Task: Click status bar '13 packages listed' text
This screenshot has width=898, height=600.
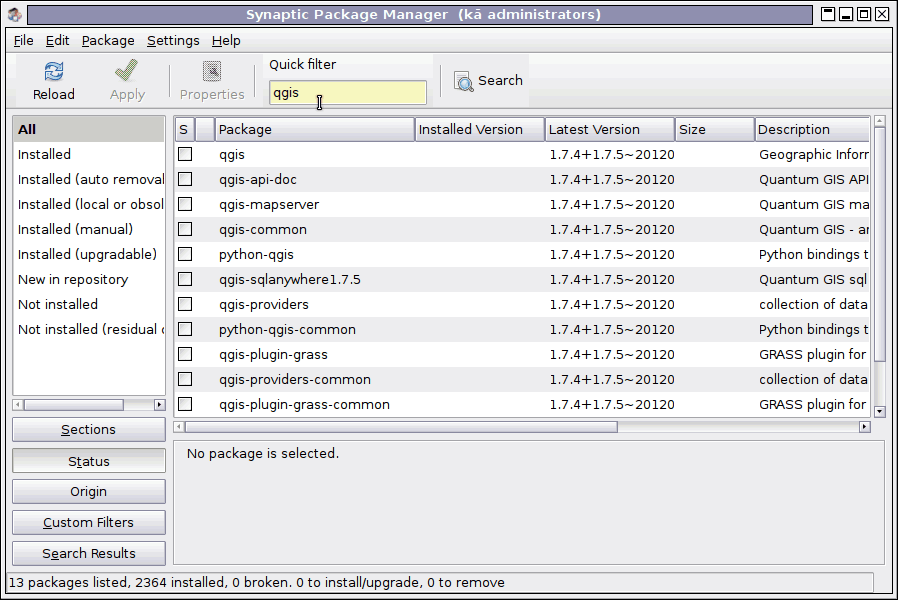Action: pos(70,582)
